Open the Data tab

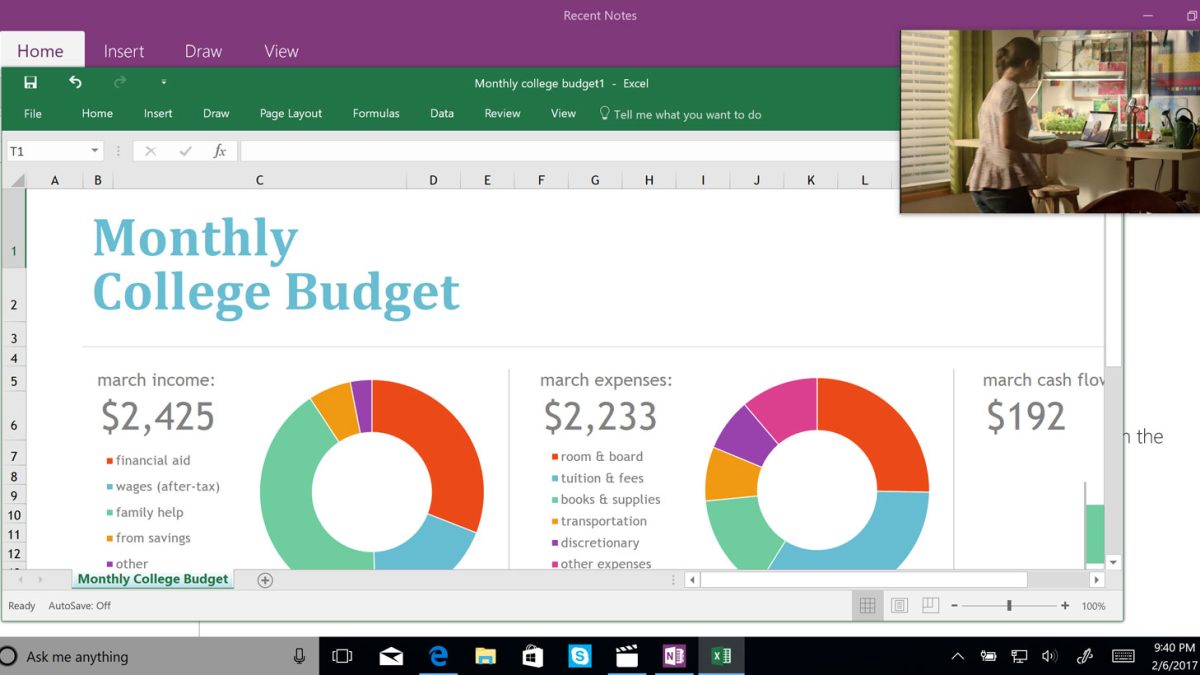442,114
